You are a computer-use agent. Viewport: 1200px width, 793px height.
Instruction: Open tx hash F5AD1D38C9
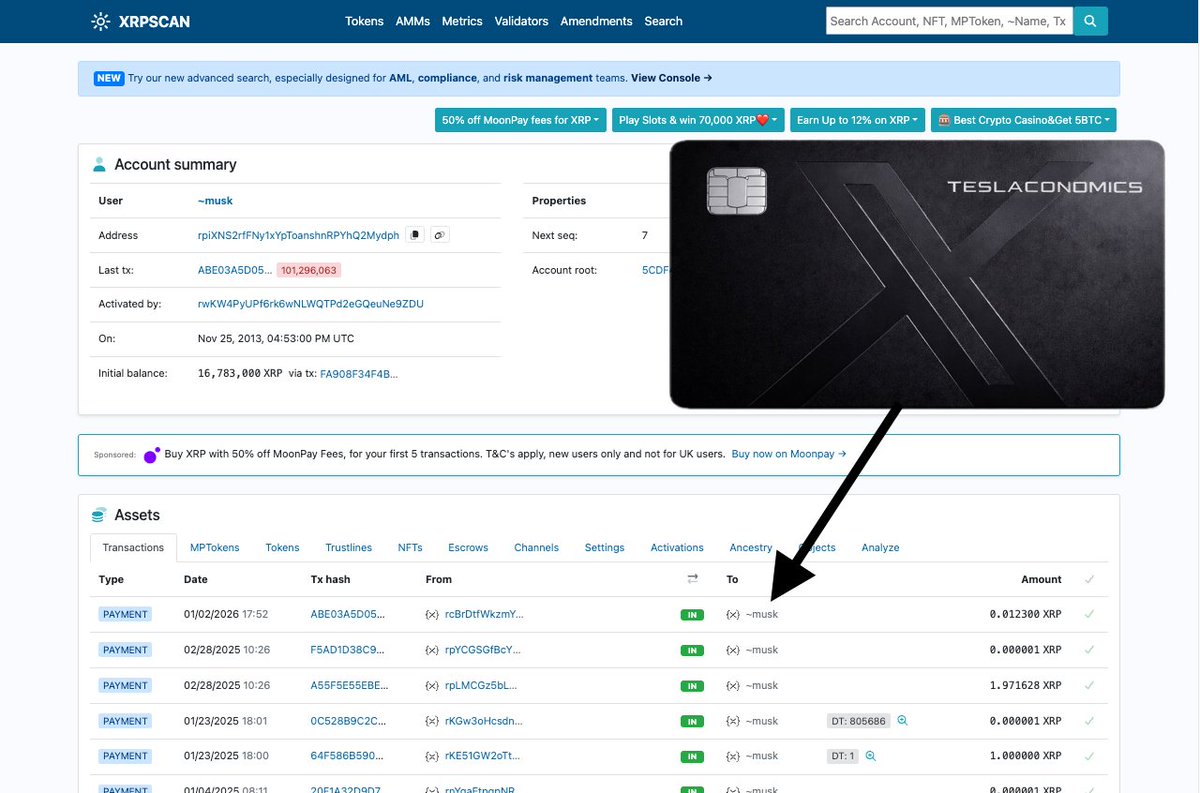[x=346, y=650]
